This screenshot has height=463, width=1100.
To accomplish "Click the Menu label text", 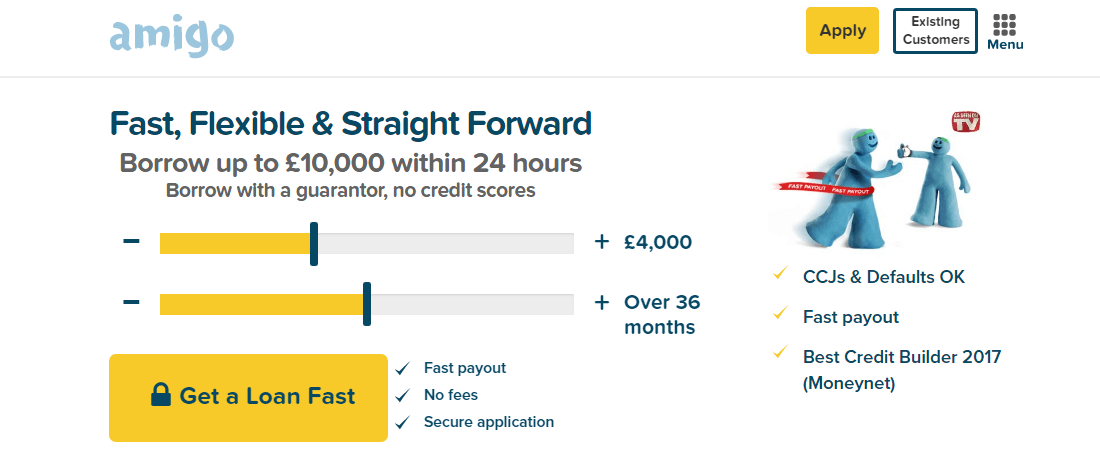I will (x=1005, y=45).
